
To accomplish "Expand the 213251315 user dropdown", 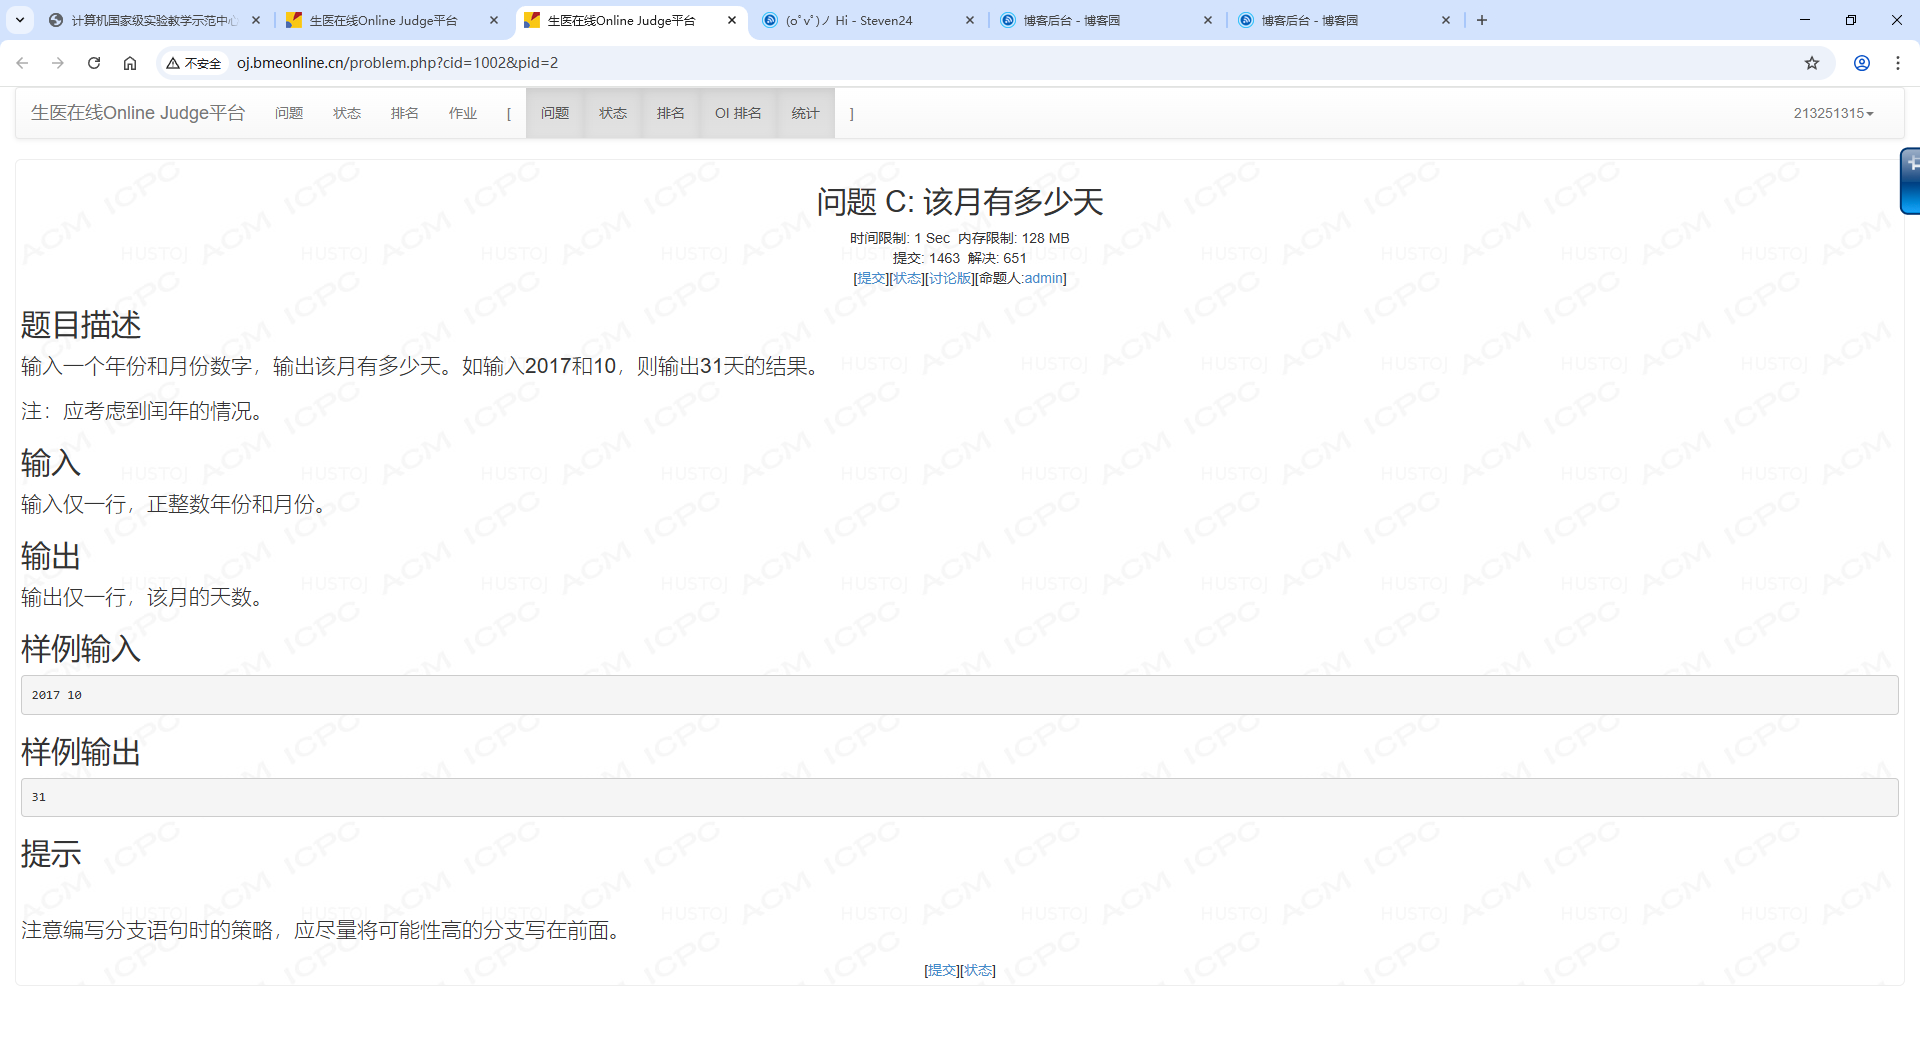I will tap(1833, 113).
